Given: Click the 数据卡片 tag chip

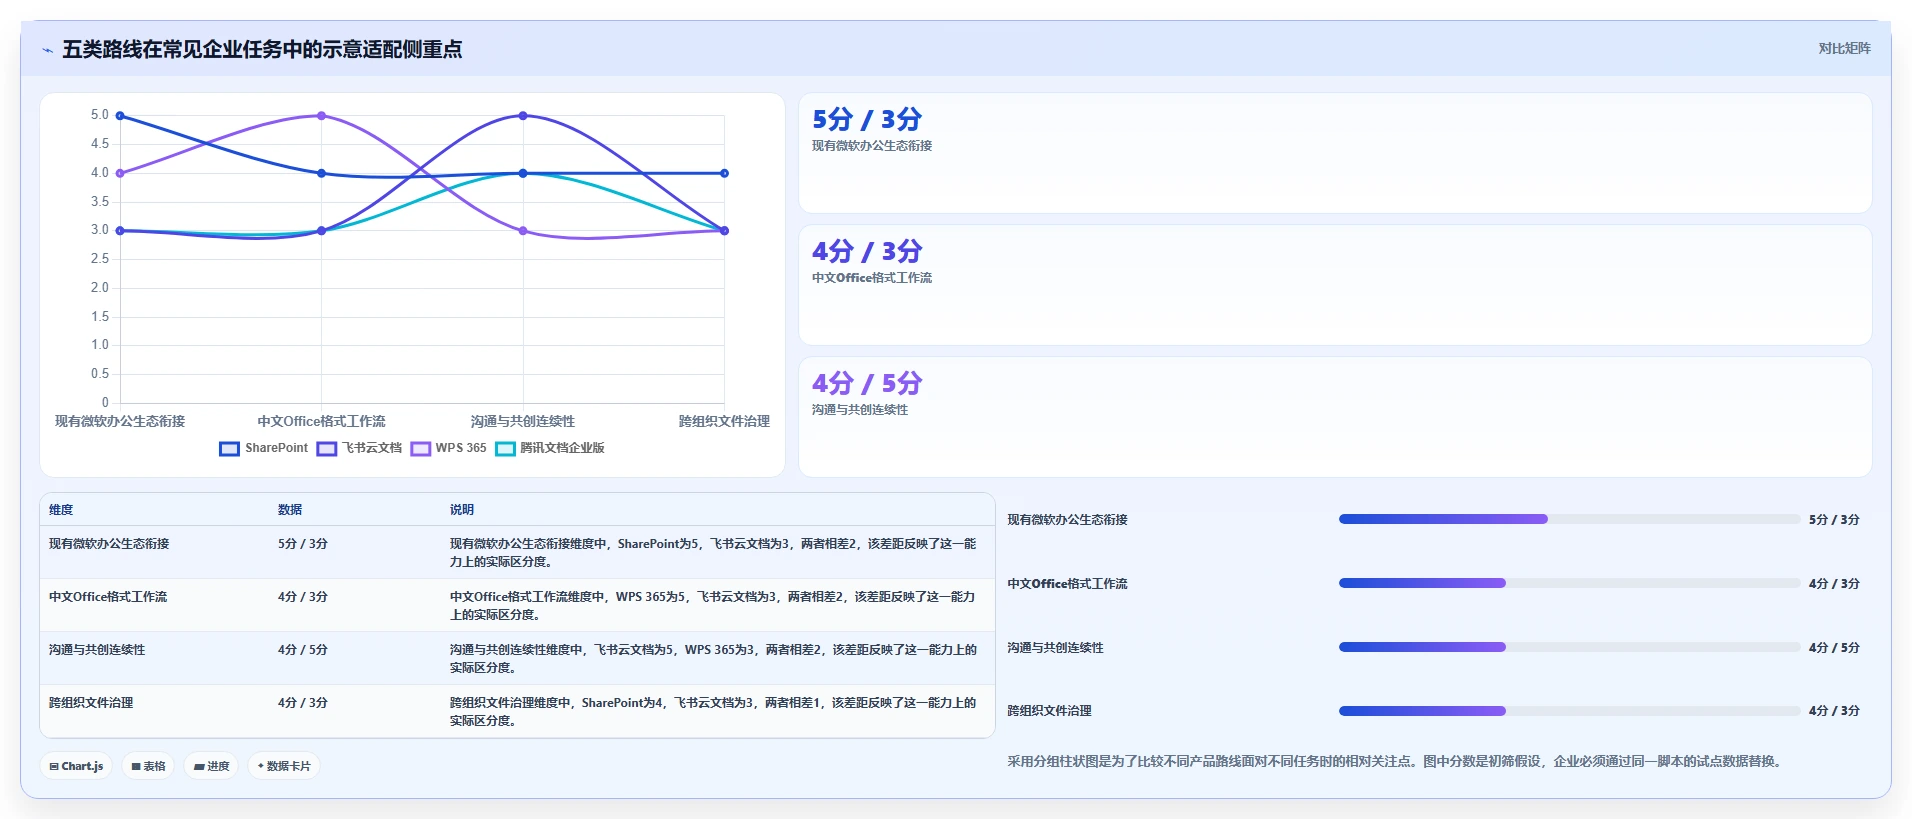Looking at the screenshot, I should coord(284,766).
